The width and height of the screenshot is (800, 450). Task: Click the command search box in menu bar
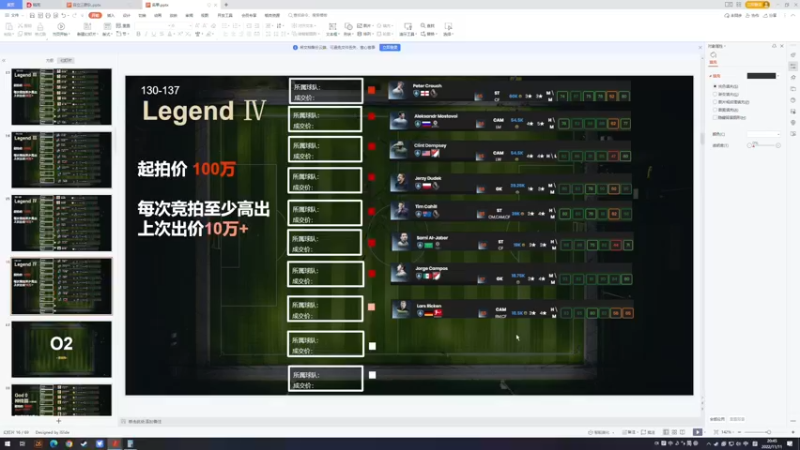tap(310, 15)
